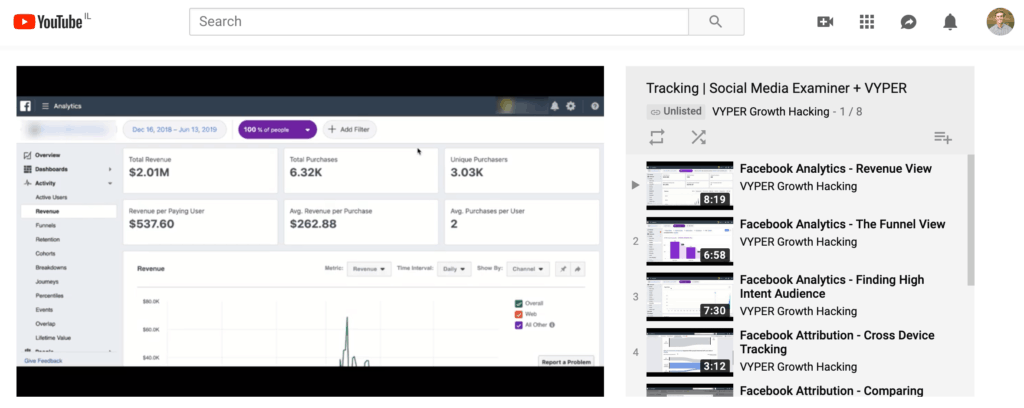Open Facebook Analytics settings gear
This screenshot has height=408, width=1024.
[571, 106]
